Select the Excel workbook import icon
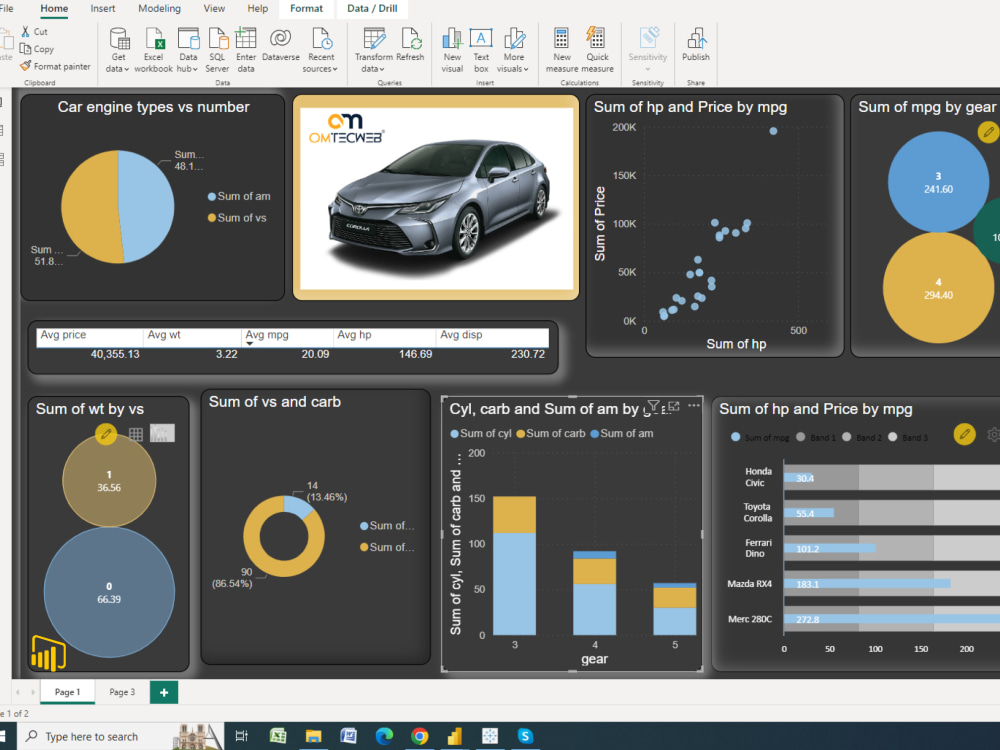This screenshot has height=750, width=1000. point(153,47)
